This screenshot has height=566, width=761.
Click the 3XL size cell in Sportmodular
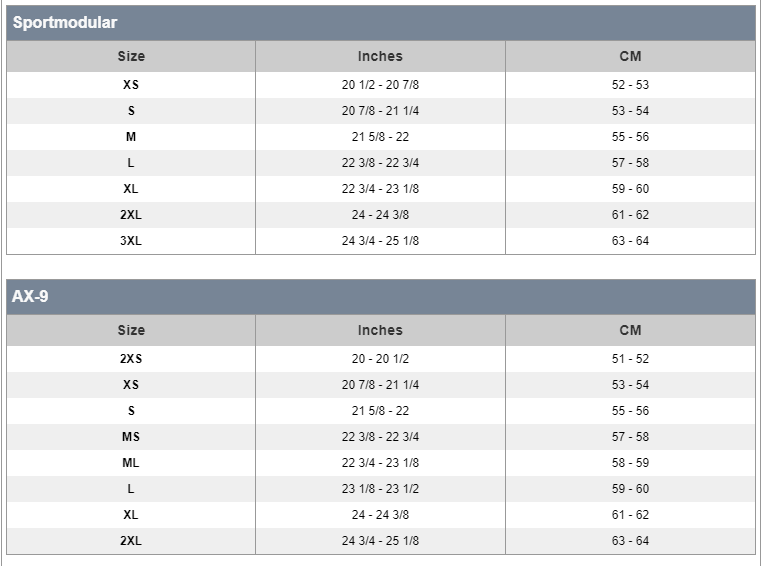[131, 241]
